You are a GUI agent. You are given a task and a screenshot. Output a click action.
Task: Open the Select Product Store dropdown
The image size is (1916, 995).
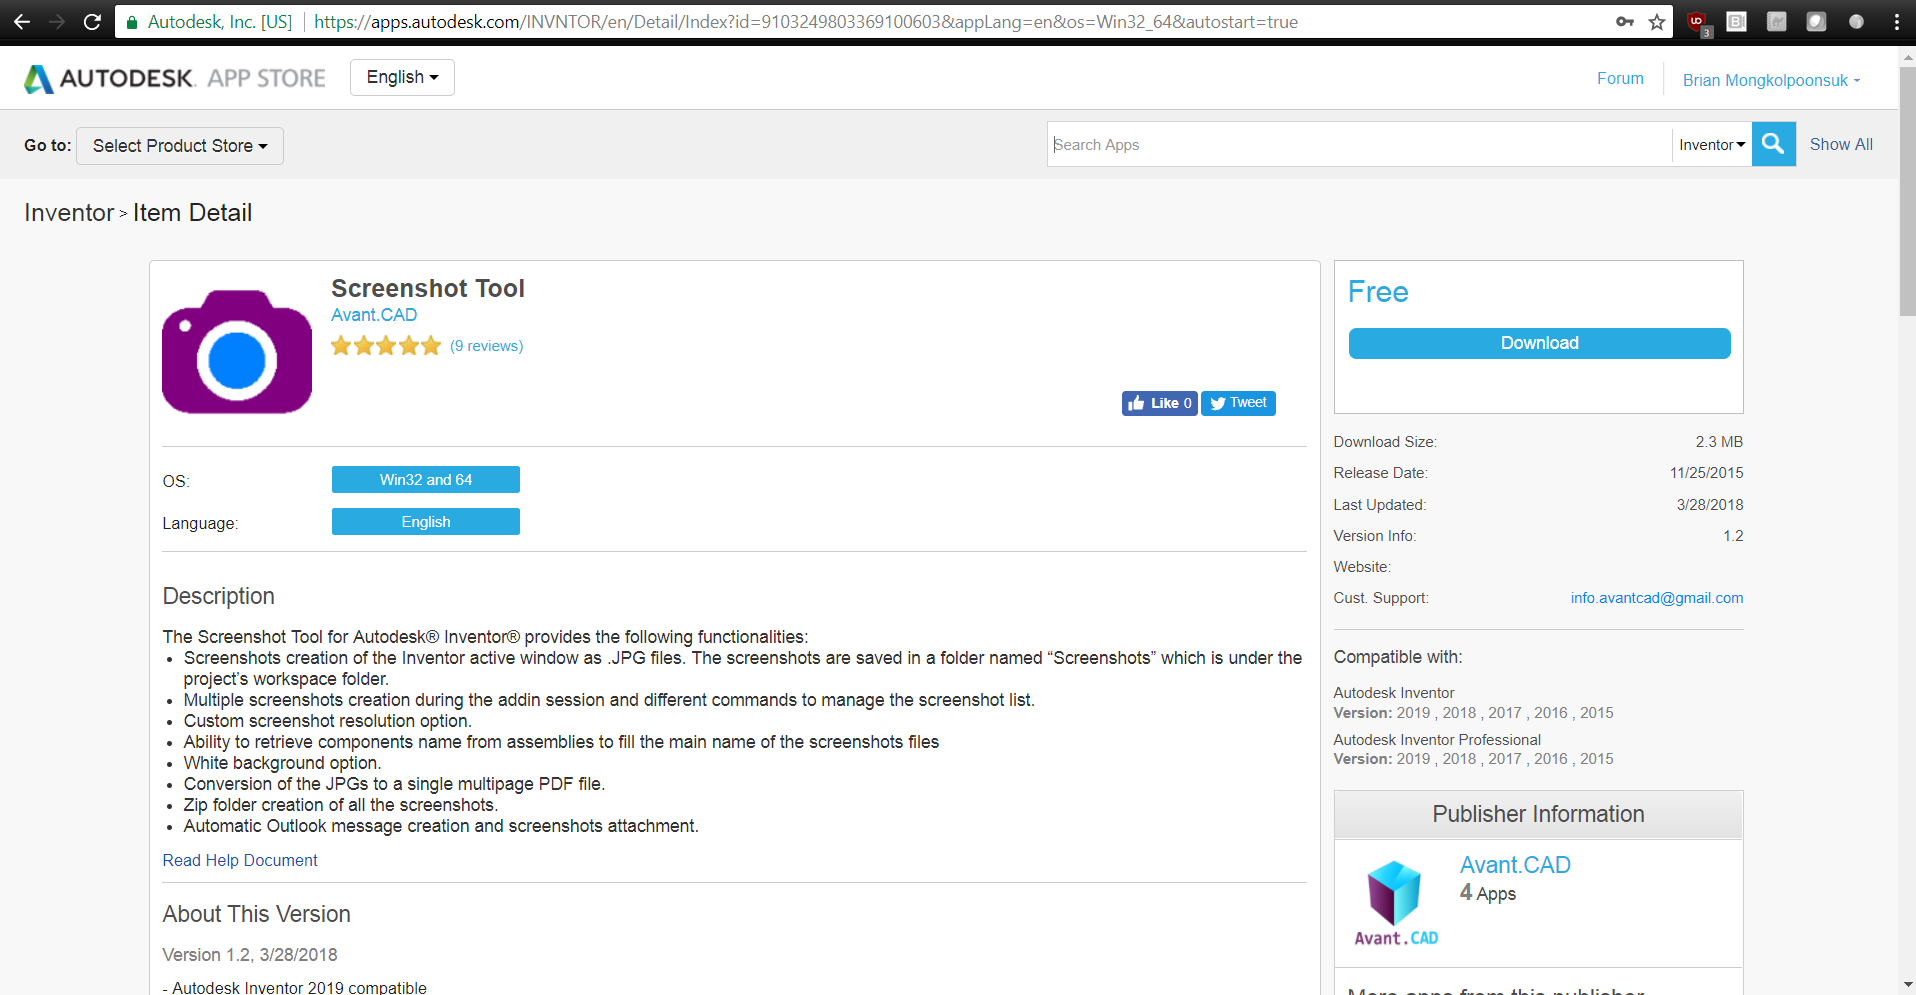click(180, 146)
